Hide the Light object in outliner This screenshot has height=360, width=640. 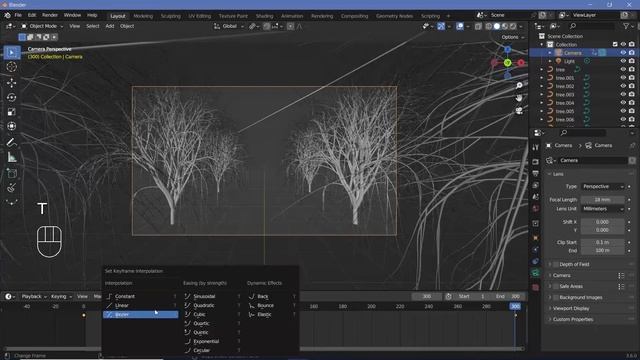click(x=623, y=61)
